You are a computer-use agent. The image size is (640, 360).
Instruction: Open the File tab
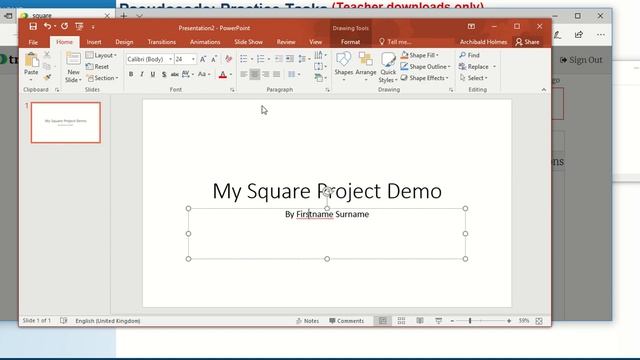(x=33, y=42)
